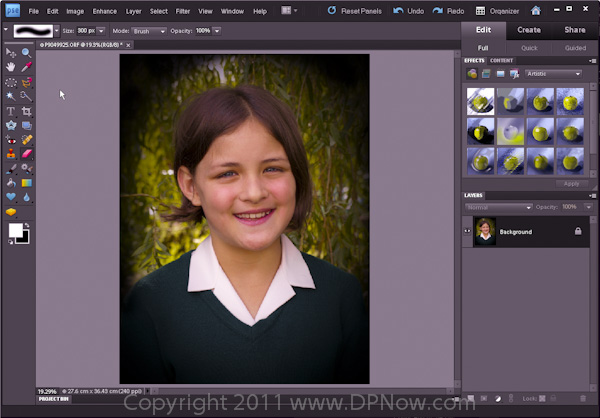Switch to the Create tab
This screenshot has width=600, height=418.
pyautogui.click(x=529, y=30)
